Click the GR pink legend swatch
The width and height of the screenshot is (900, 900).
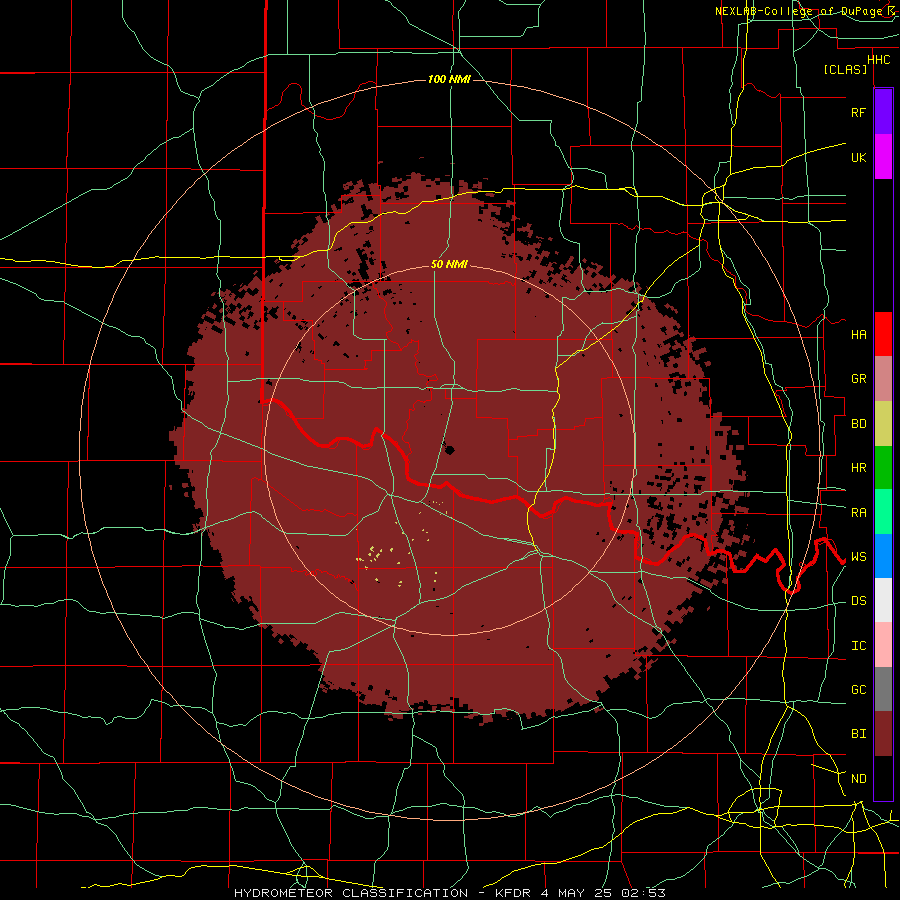coord(883,378)
